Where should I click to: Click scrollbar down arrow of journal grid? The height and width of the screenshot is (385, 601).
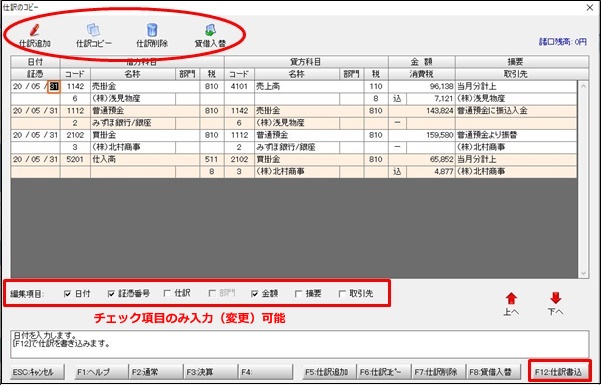pyautogui.click(x=583, y=273)
